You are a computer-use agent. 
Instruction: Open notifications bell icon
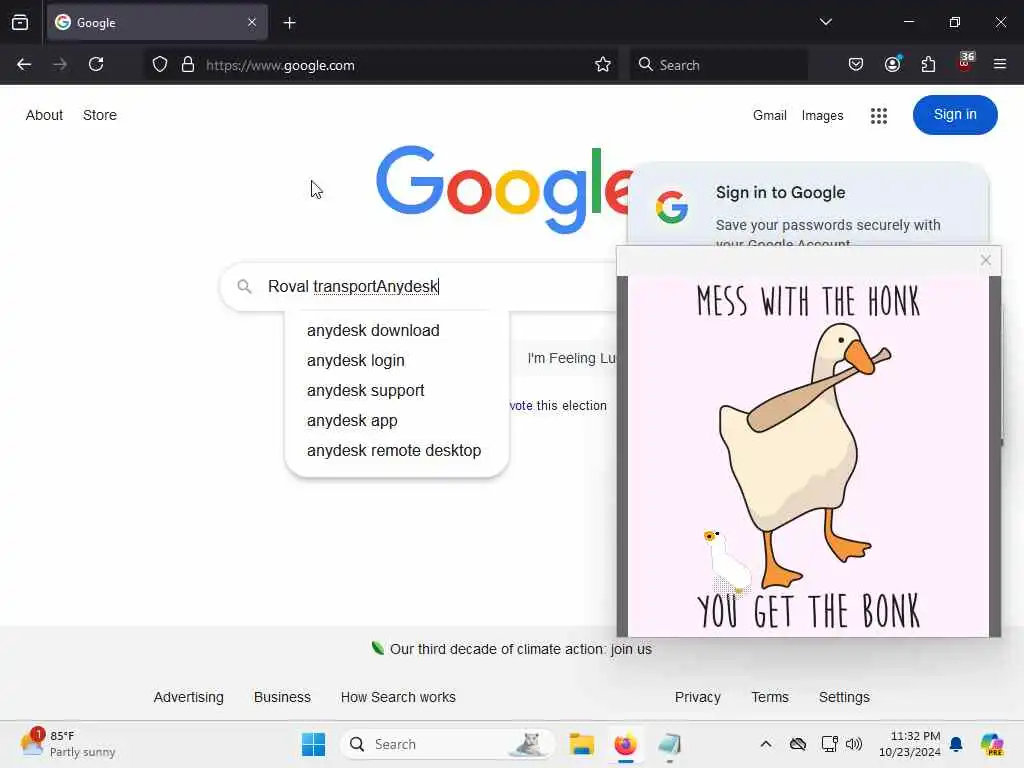tap(956, 744)
